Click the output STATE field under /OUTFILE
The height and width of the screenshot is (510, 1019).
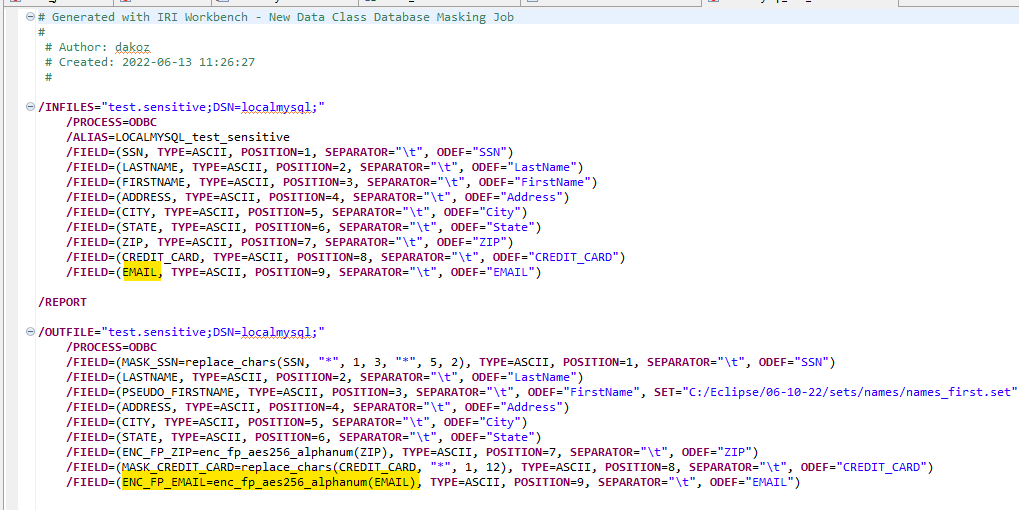303,437
